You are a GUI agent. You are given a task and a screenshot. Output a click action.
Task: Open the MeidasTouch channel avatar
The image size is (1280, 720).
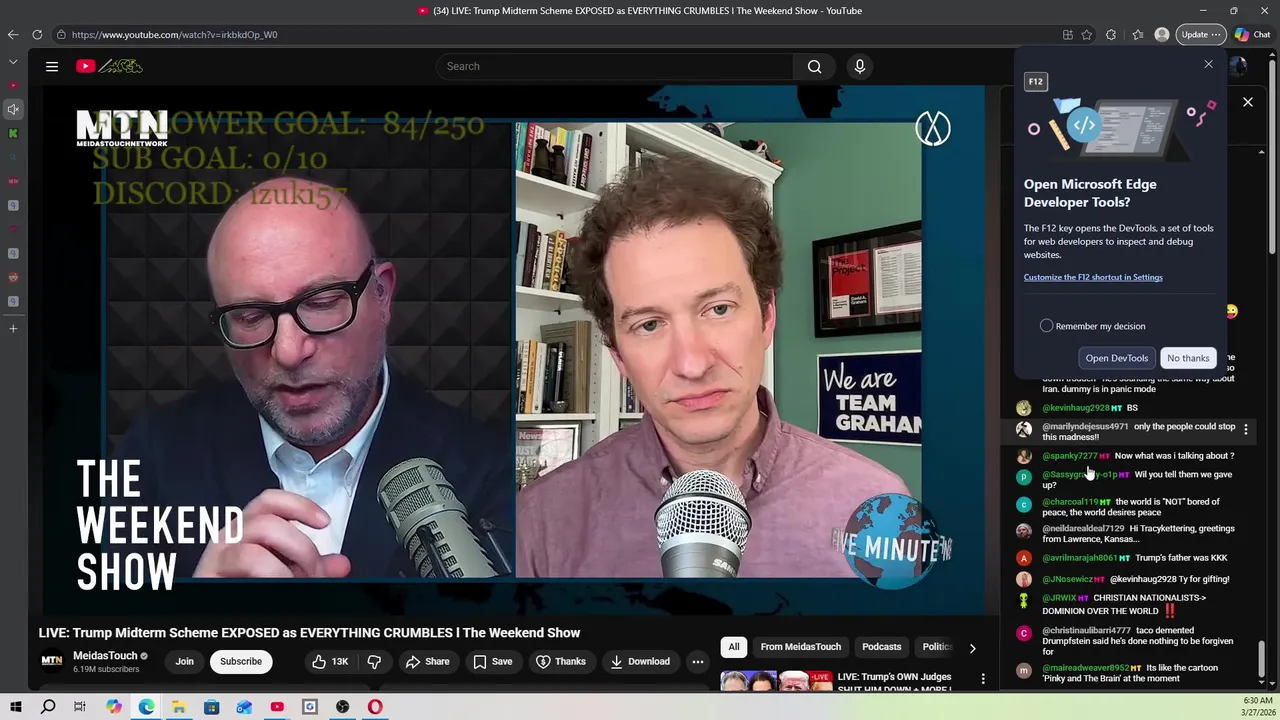pos(51,661)
